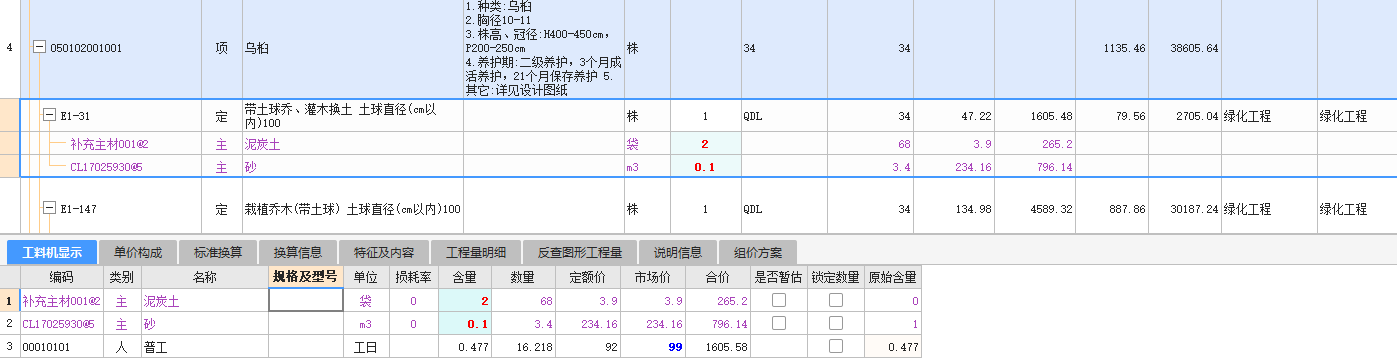Screen dimensions: 1397x360
Task: Switch to the 单价构成 tab
Action: click(138, 251)
